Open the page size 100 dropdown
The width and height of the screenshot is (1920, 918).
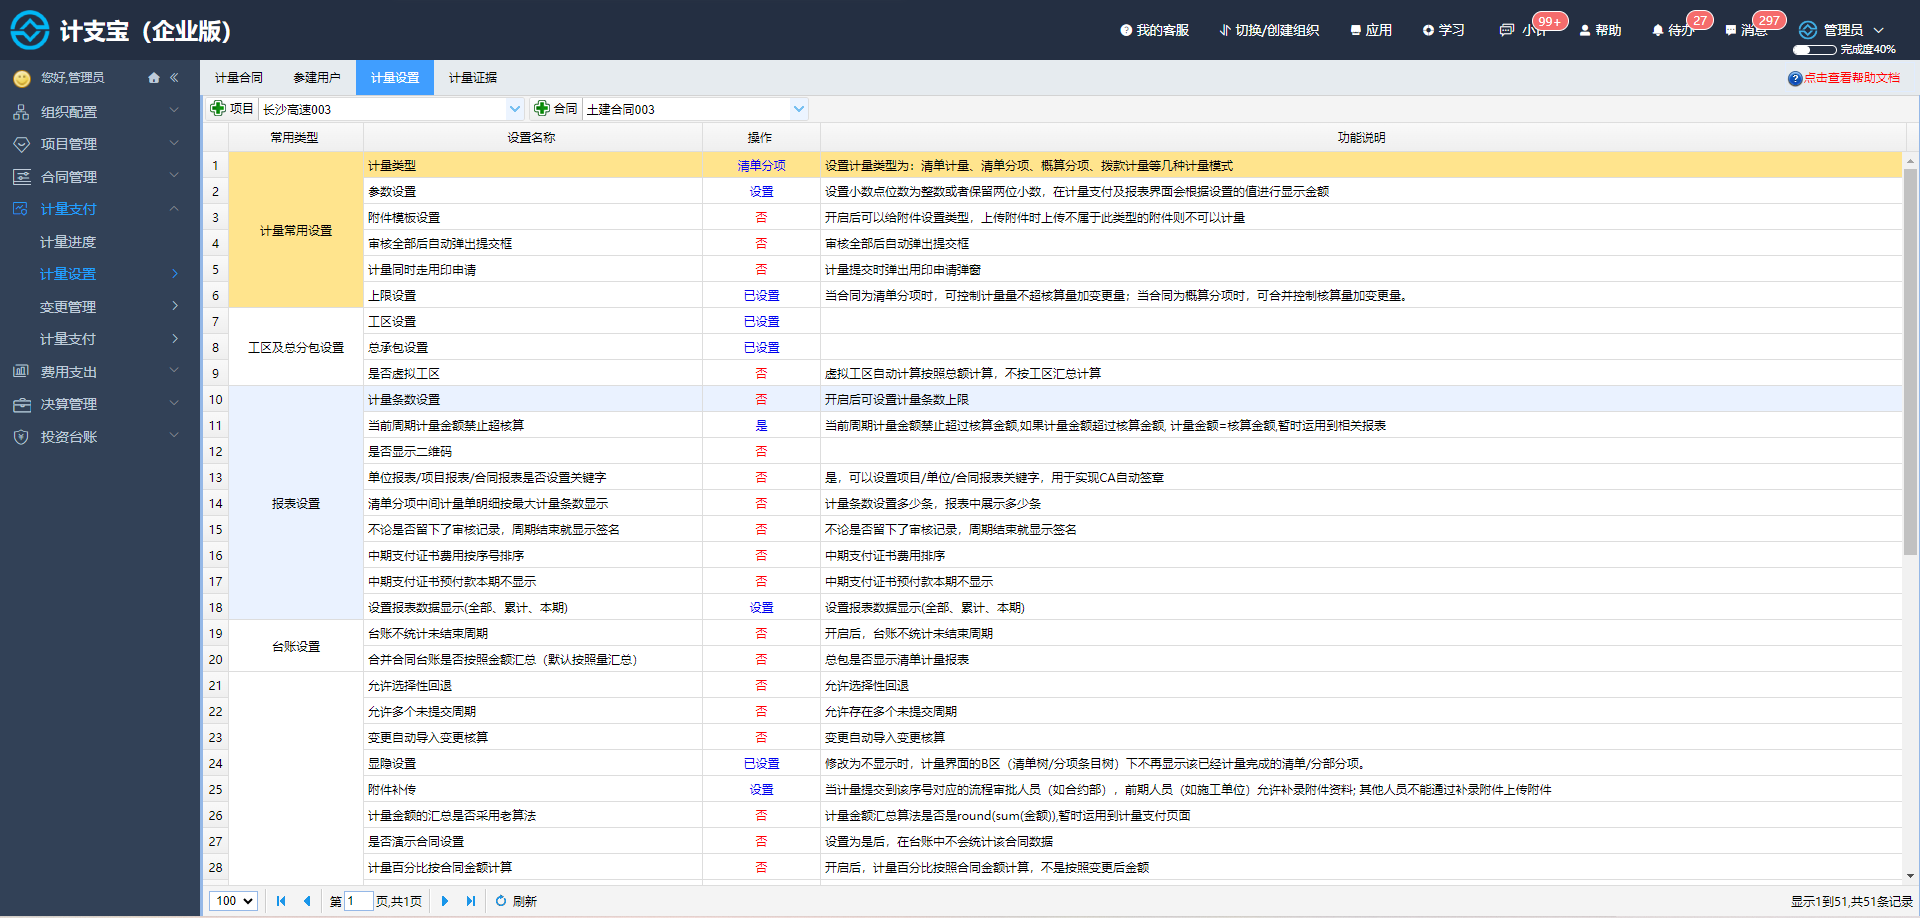[x=233, y=901]
